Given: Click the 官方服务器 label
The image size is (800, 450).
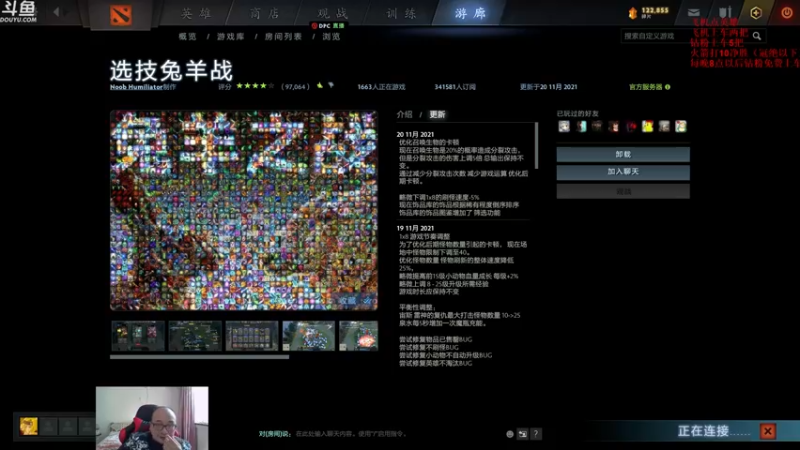Looking at the screenshot, I should pyautogui.click(x=645, y=87).
